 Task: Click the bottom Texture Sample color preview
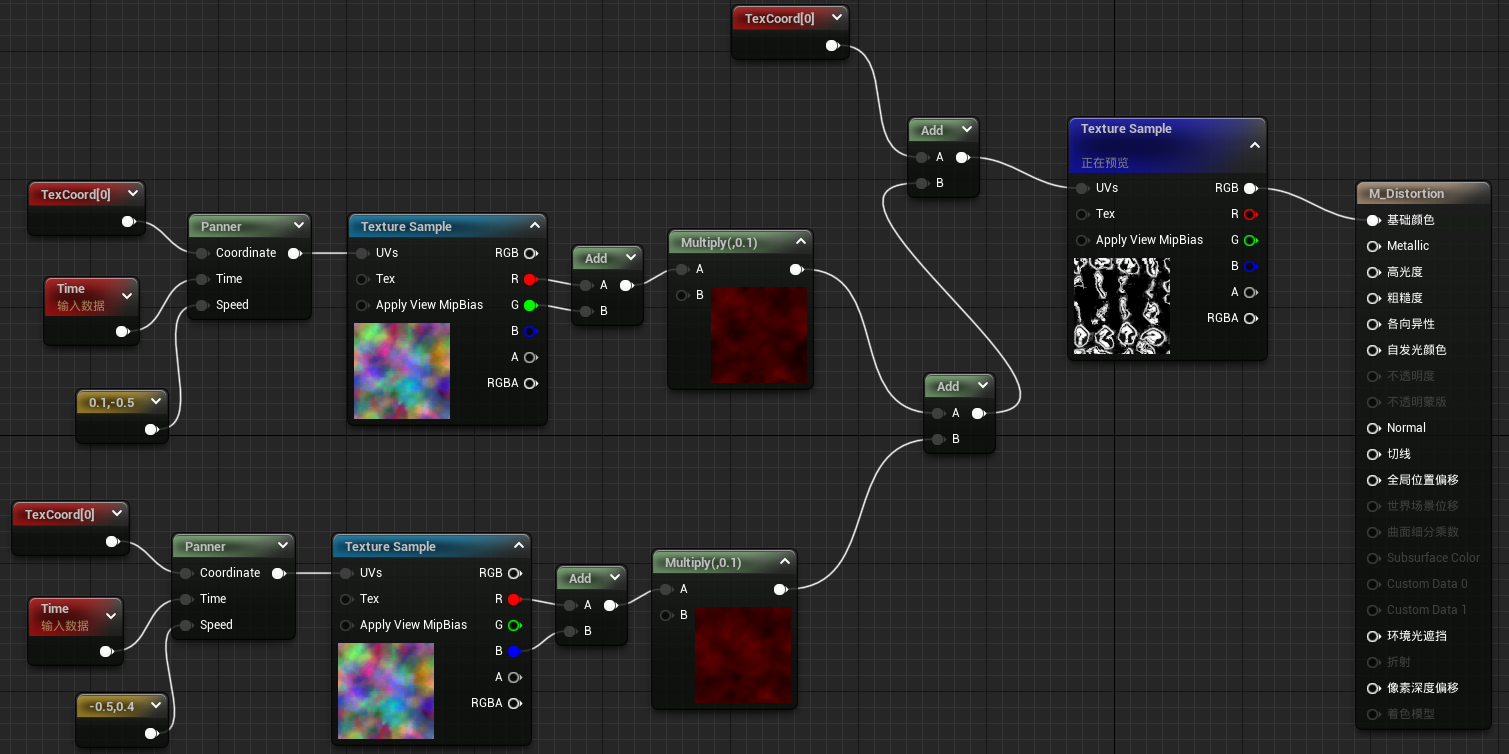coord(385,690)
